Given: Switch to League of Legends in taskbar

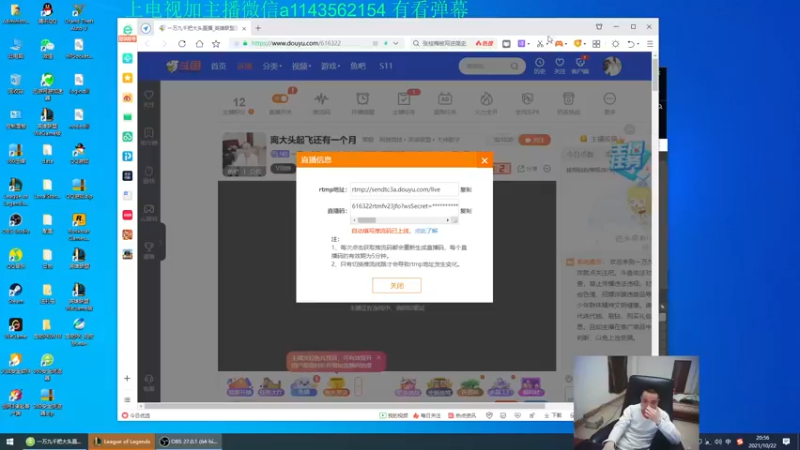Looking at the screenshot, I should click(122, 441).
